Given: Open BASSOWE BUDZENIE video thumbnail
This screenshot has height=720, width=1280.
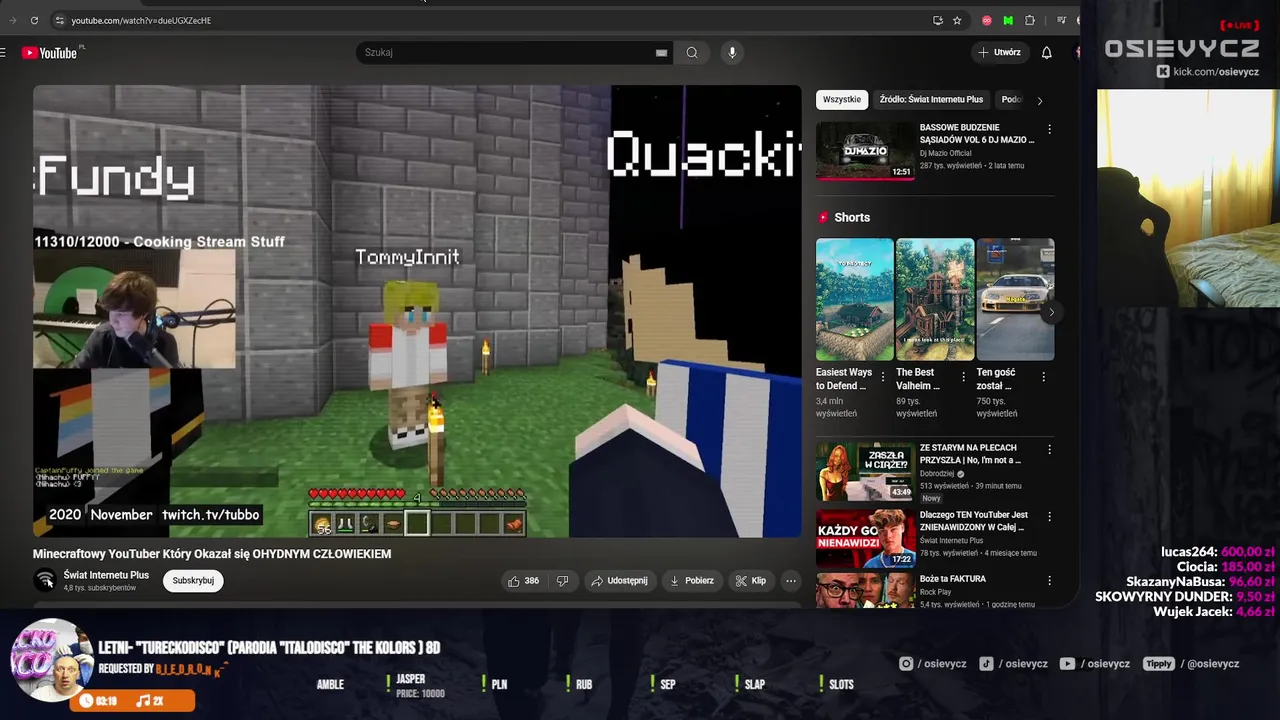Looking at the screenshot, I should (865, 151).
